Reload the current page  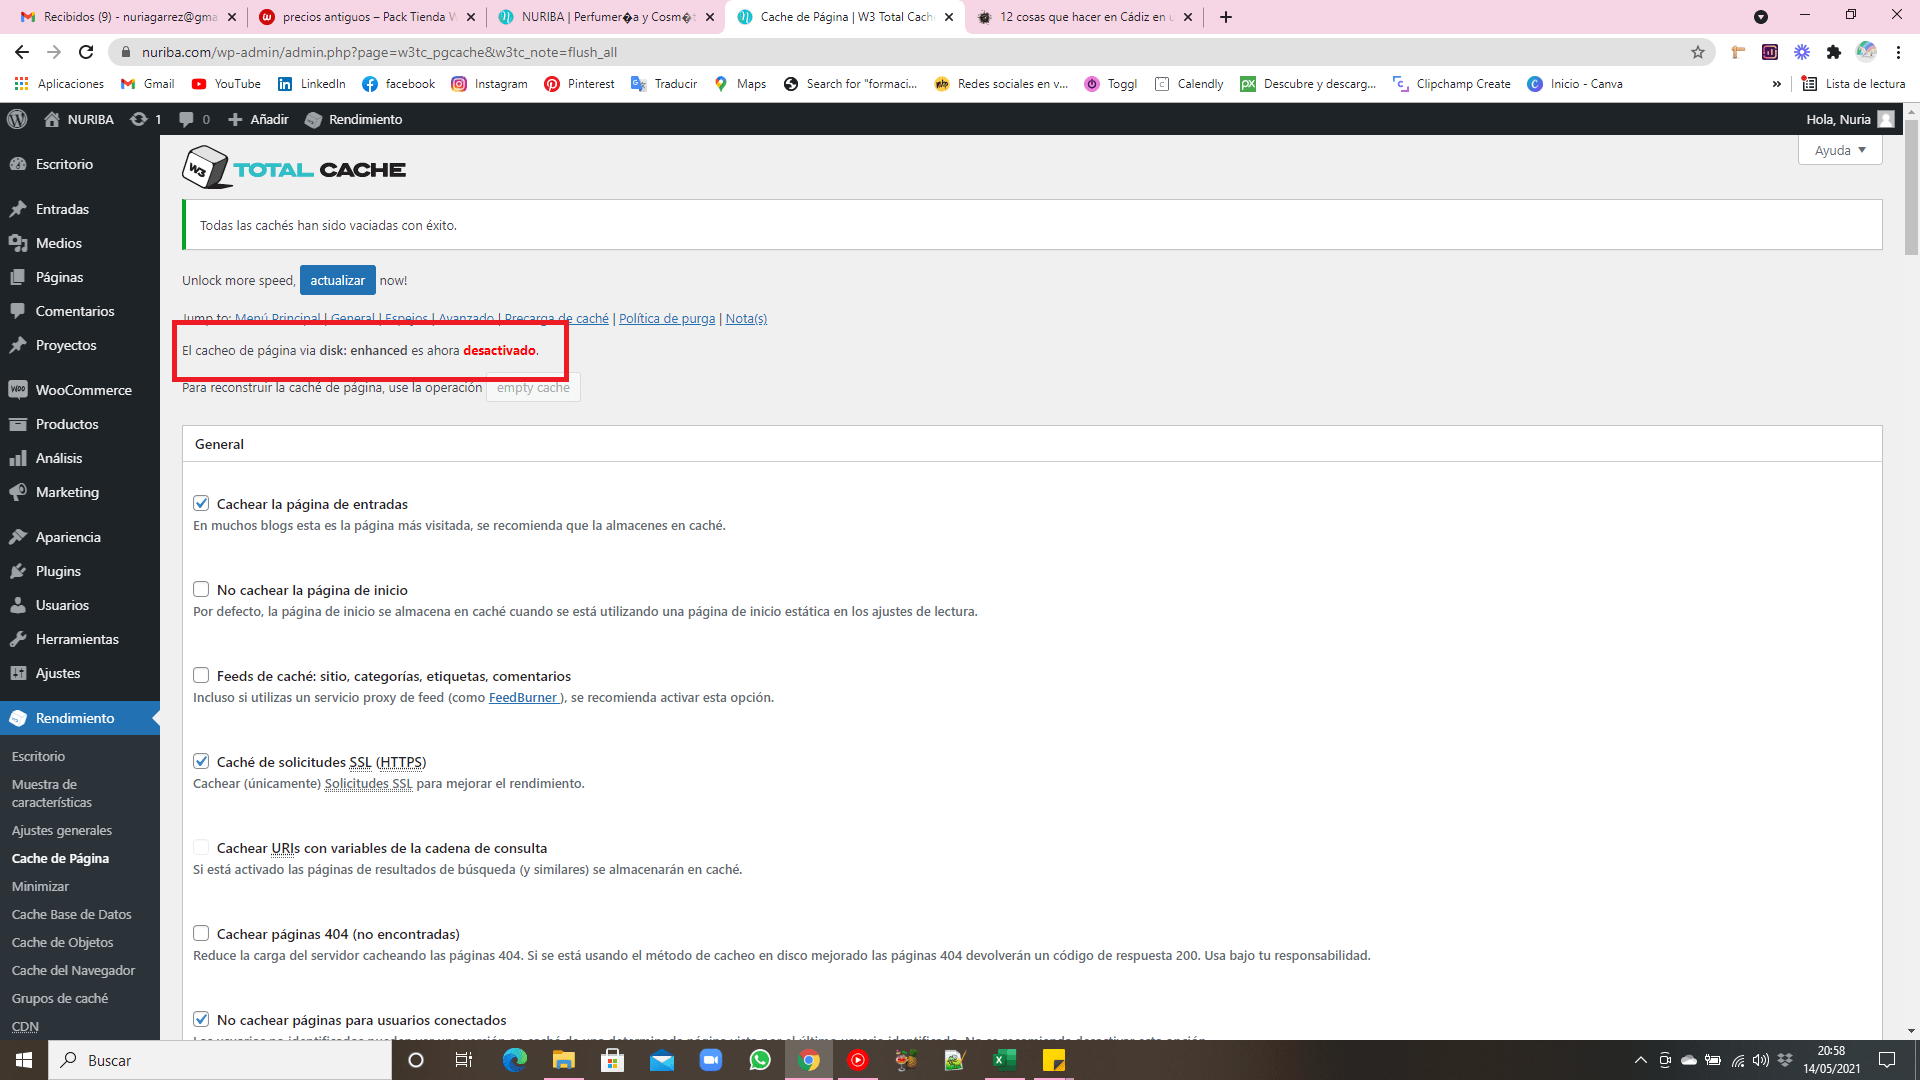click(x=86, y=52)
